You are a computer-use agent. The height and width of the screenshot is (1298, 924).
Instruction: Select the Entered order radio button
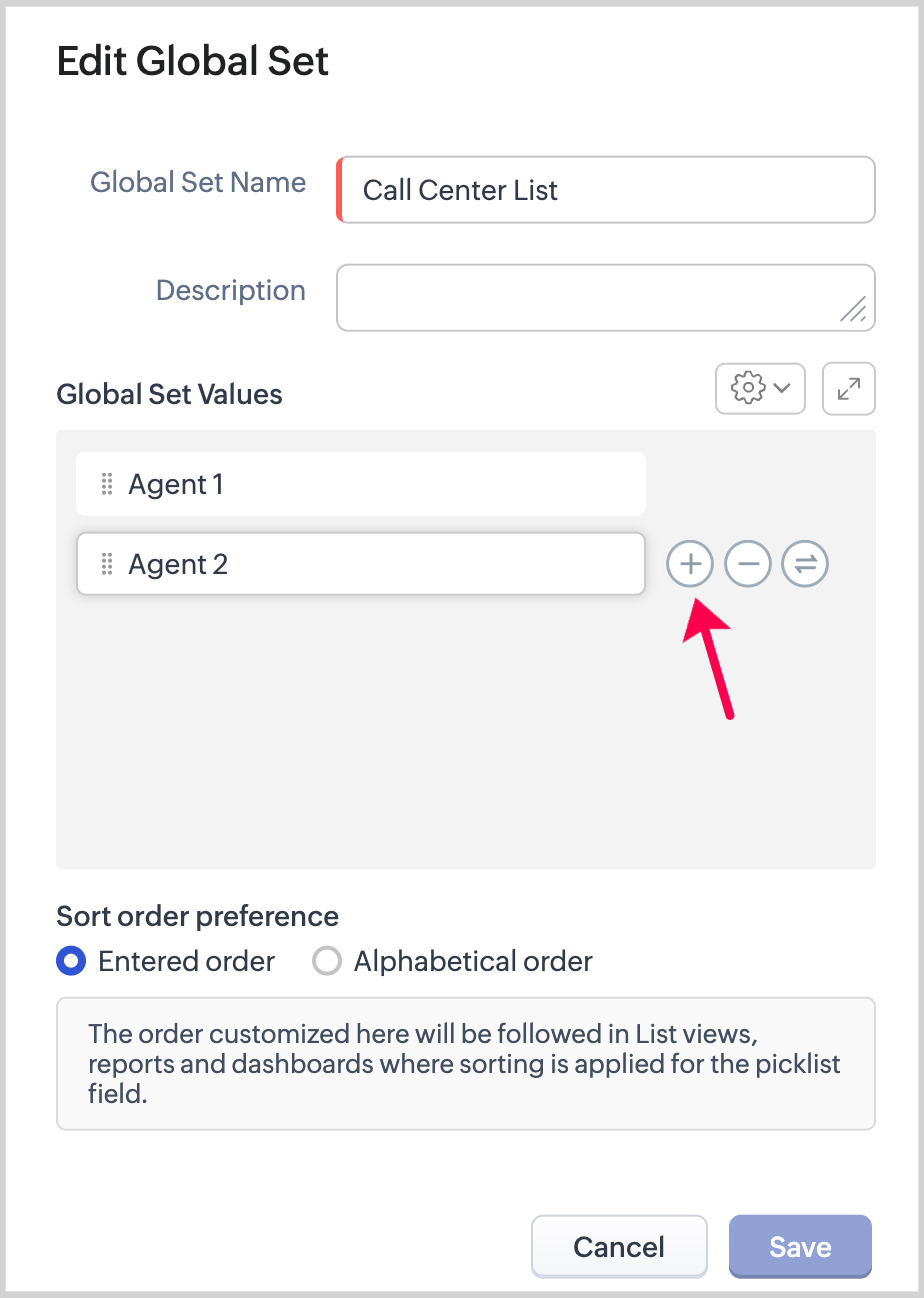tap(71, 962)
